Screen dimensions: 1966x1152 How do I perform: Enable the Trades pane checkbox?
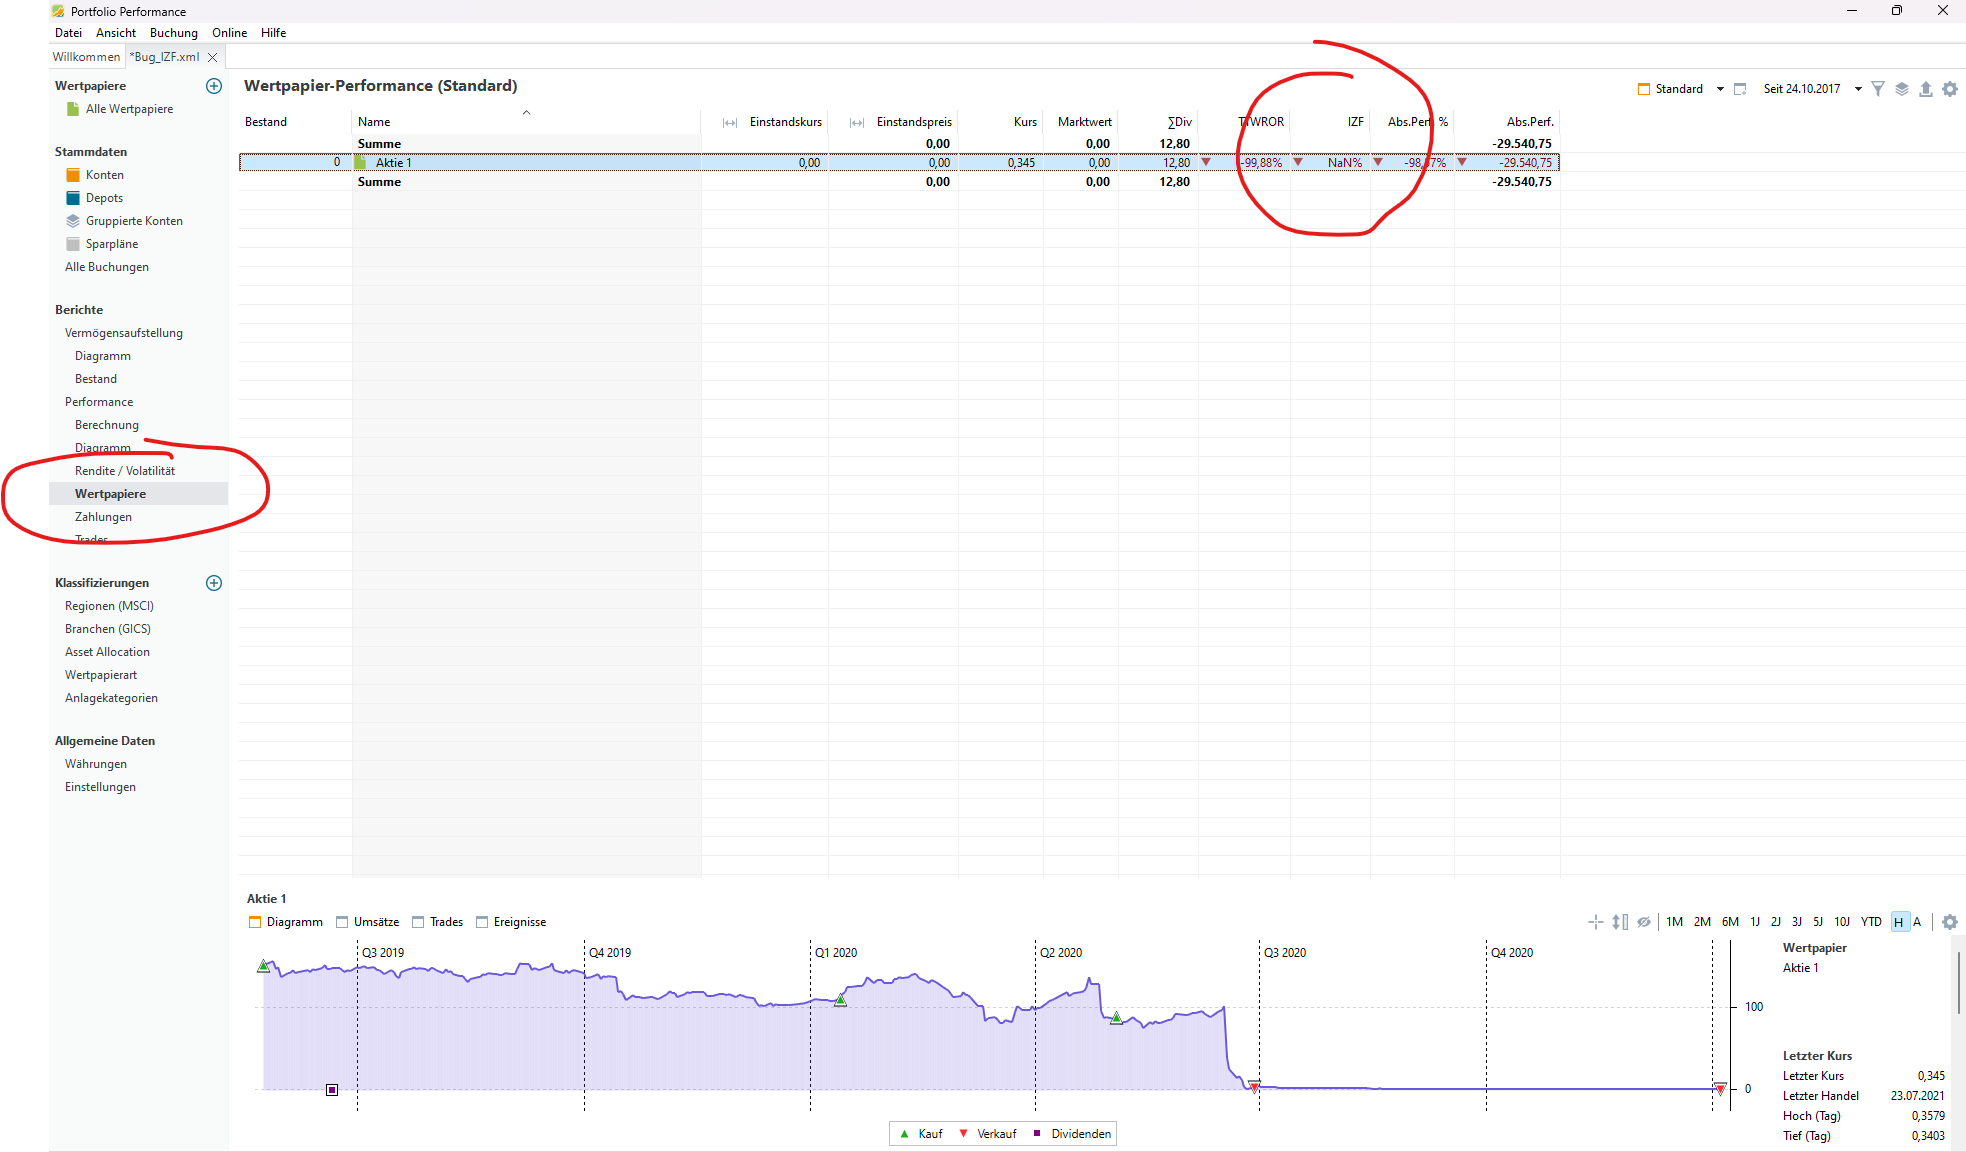point(419,922)
